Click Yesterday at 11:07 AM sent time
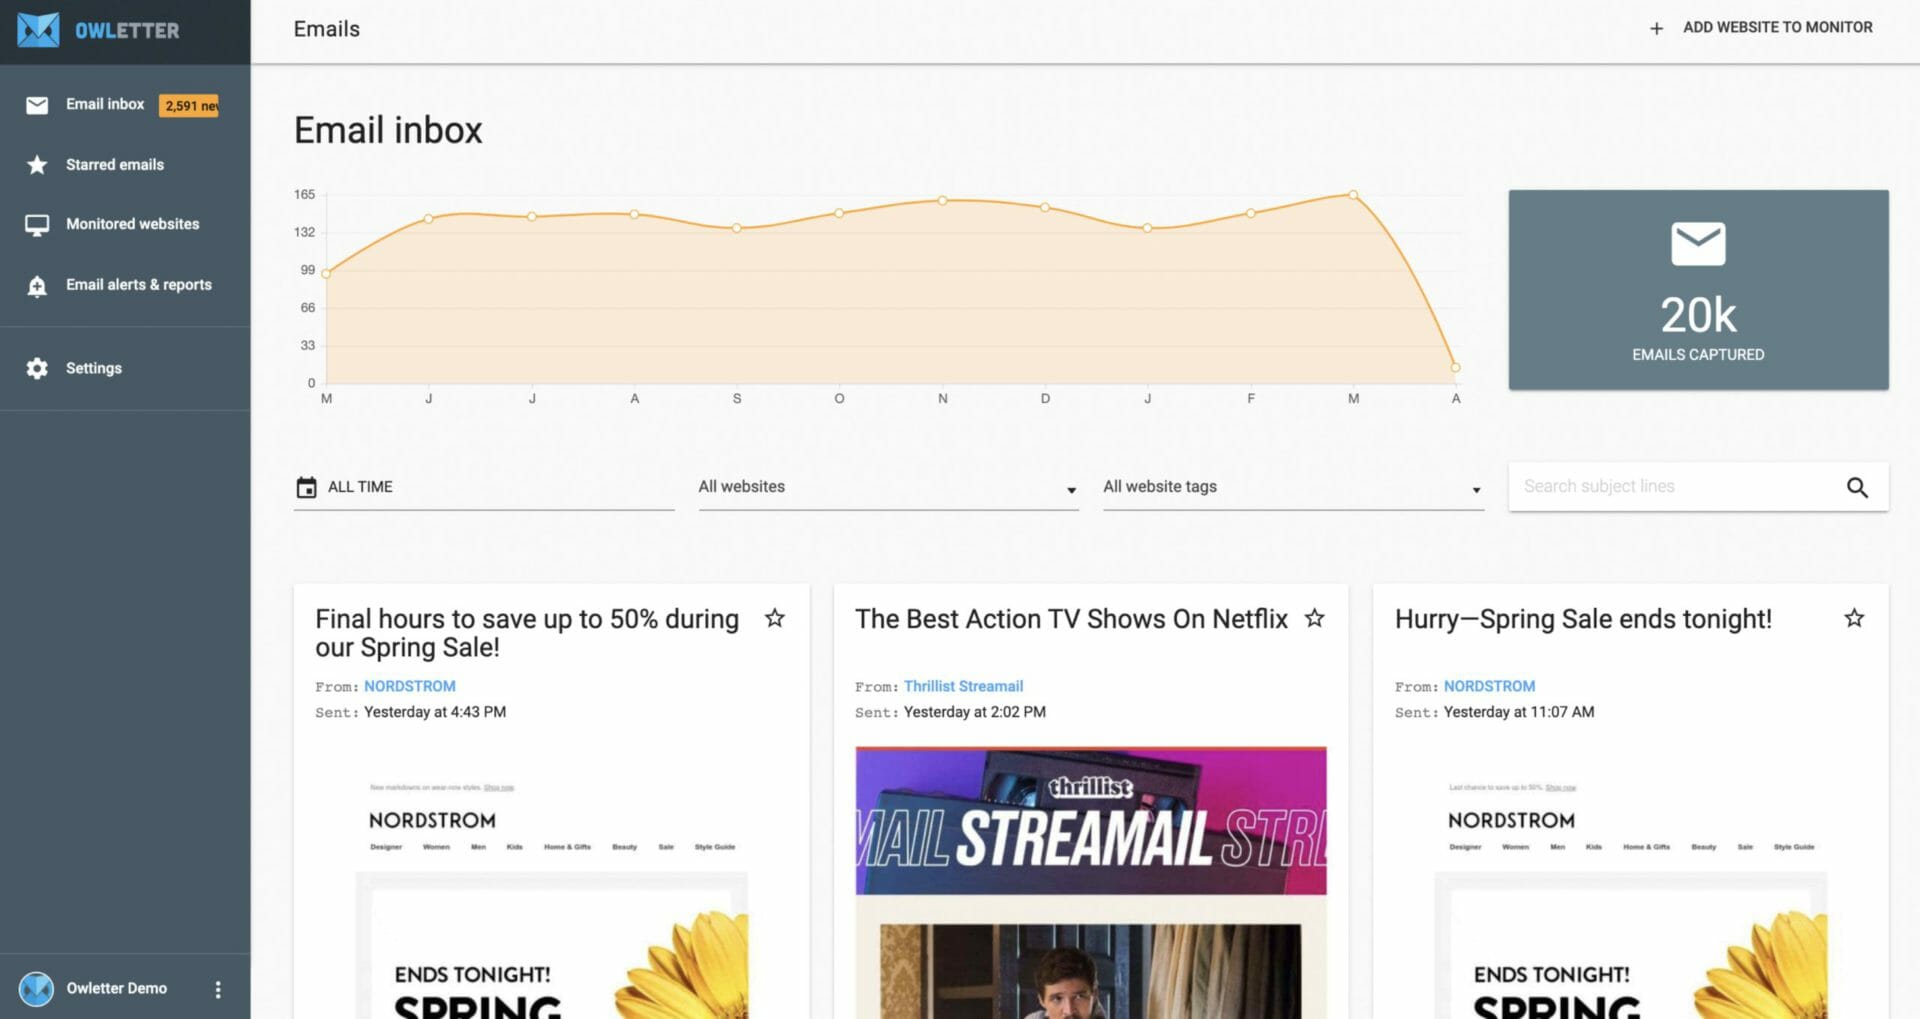 coord(1519,712)
